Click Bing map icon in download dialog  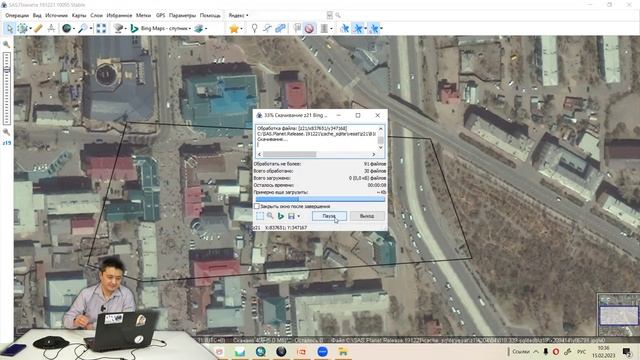tap(281, 216)
